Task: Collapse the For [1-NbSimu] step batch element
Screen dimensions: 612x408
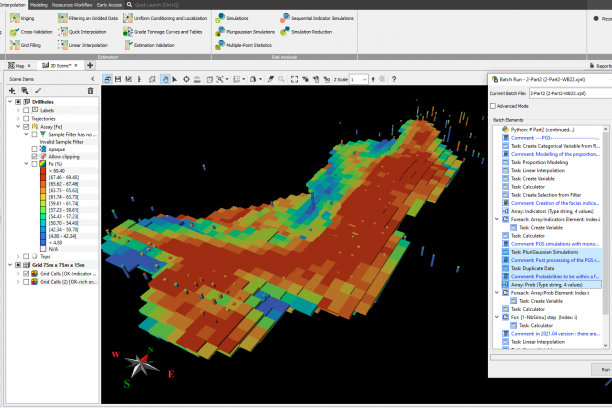Action: pos(497,317)
